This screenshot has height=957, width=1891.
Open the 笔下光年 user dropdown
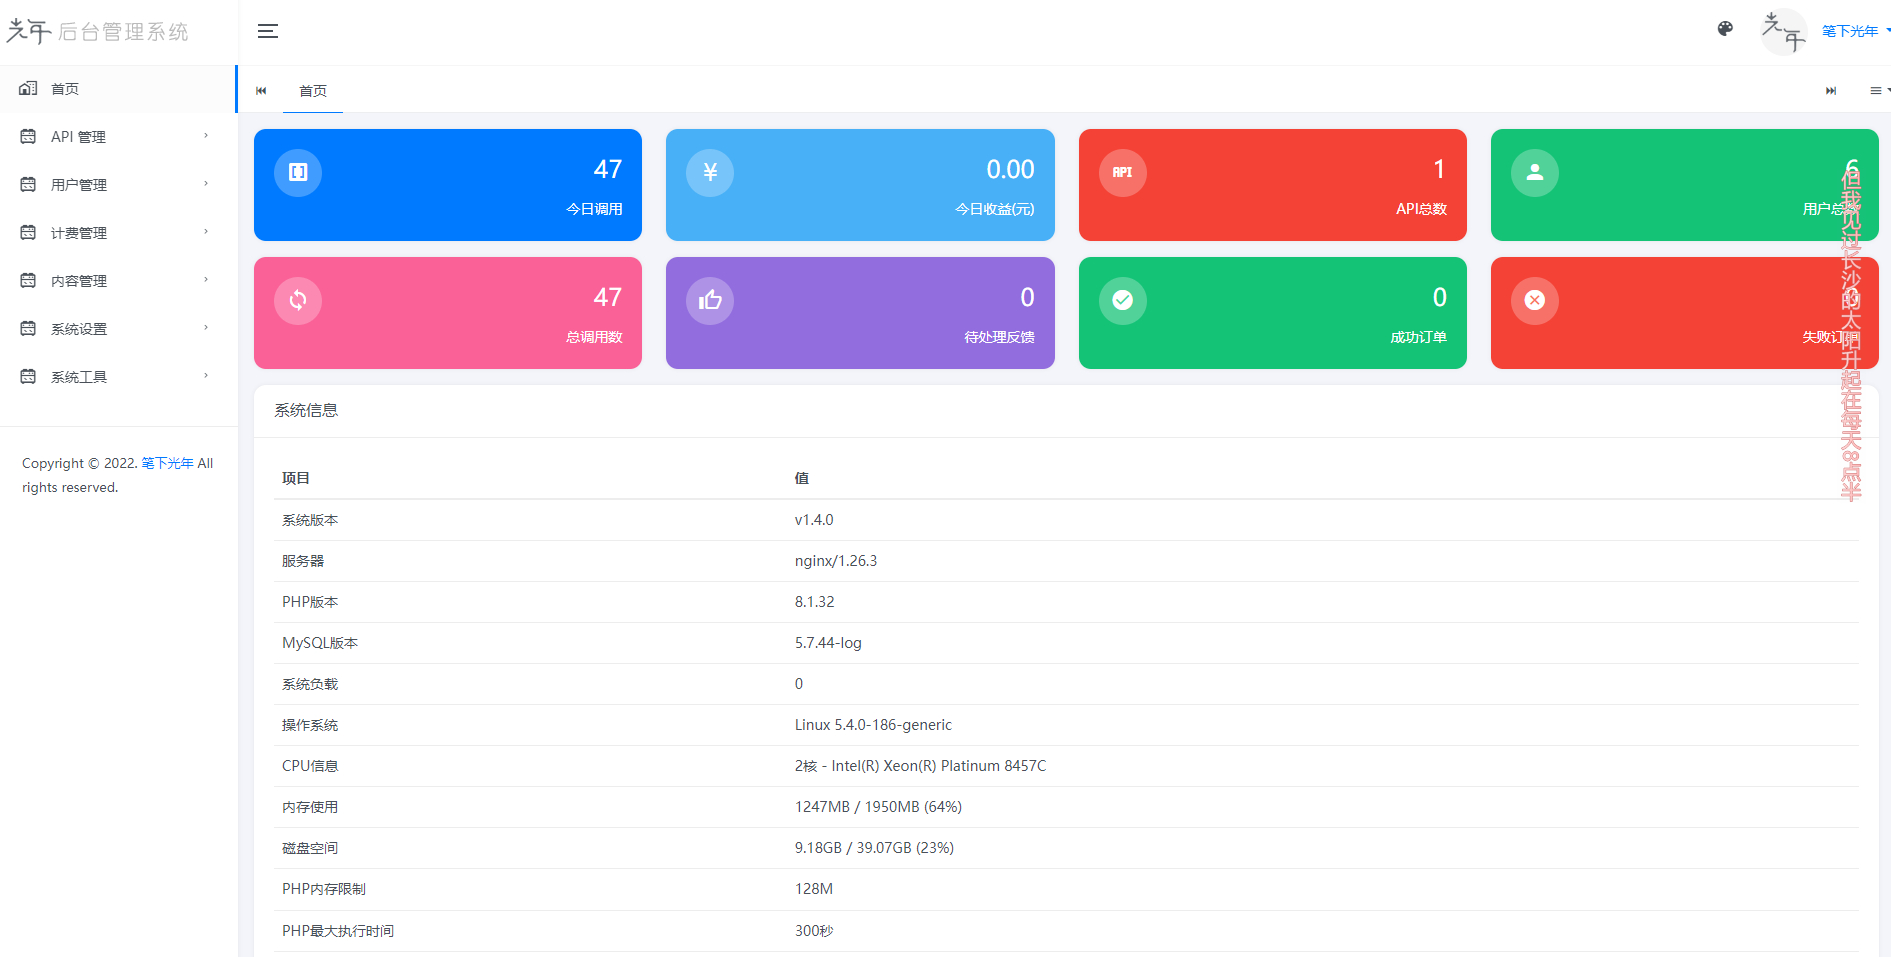[1853, 32]
